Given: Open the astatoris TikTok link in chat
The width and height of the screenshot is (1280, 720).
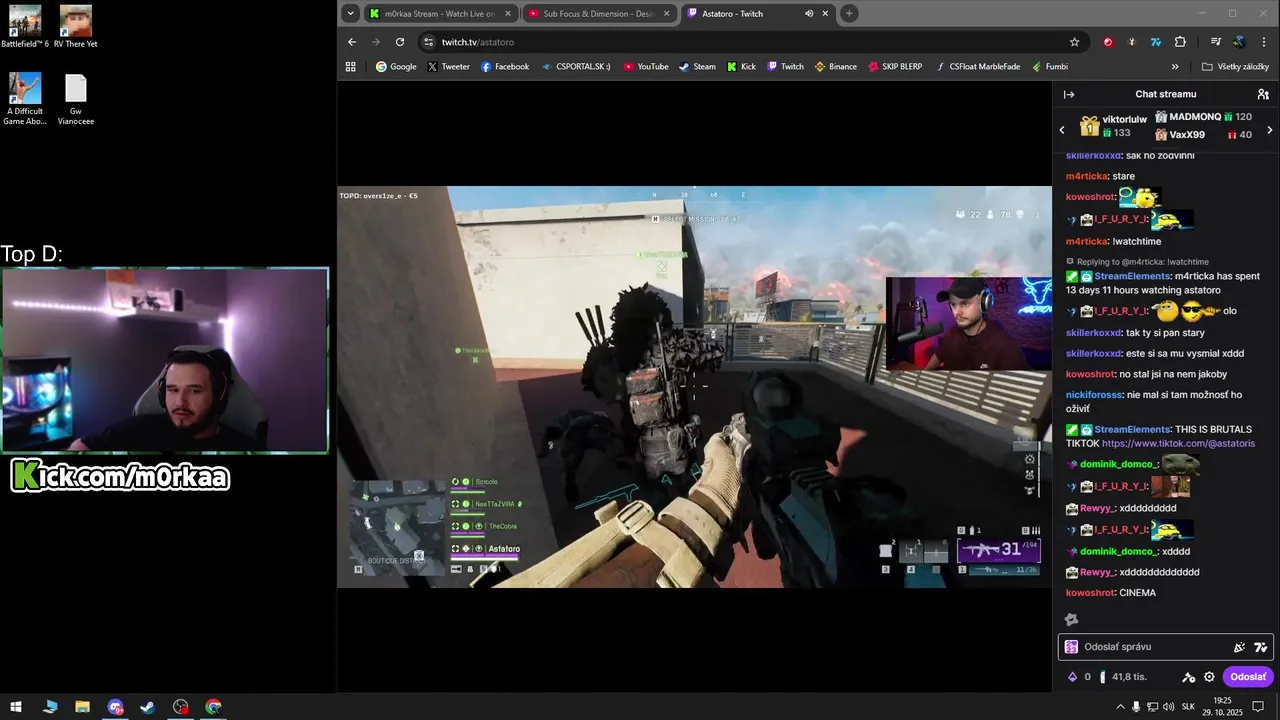Looking at the screenshot, I should coord(1178,443).
